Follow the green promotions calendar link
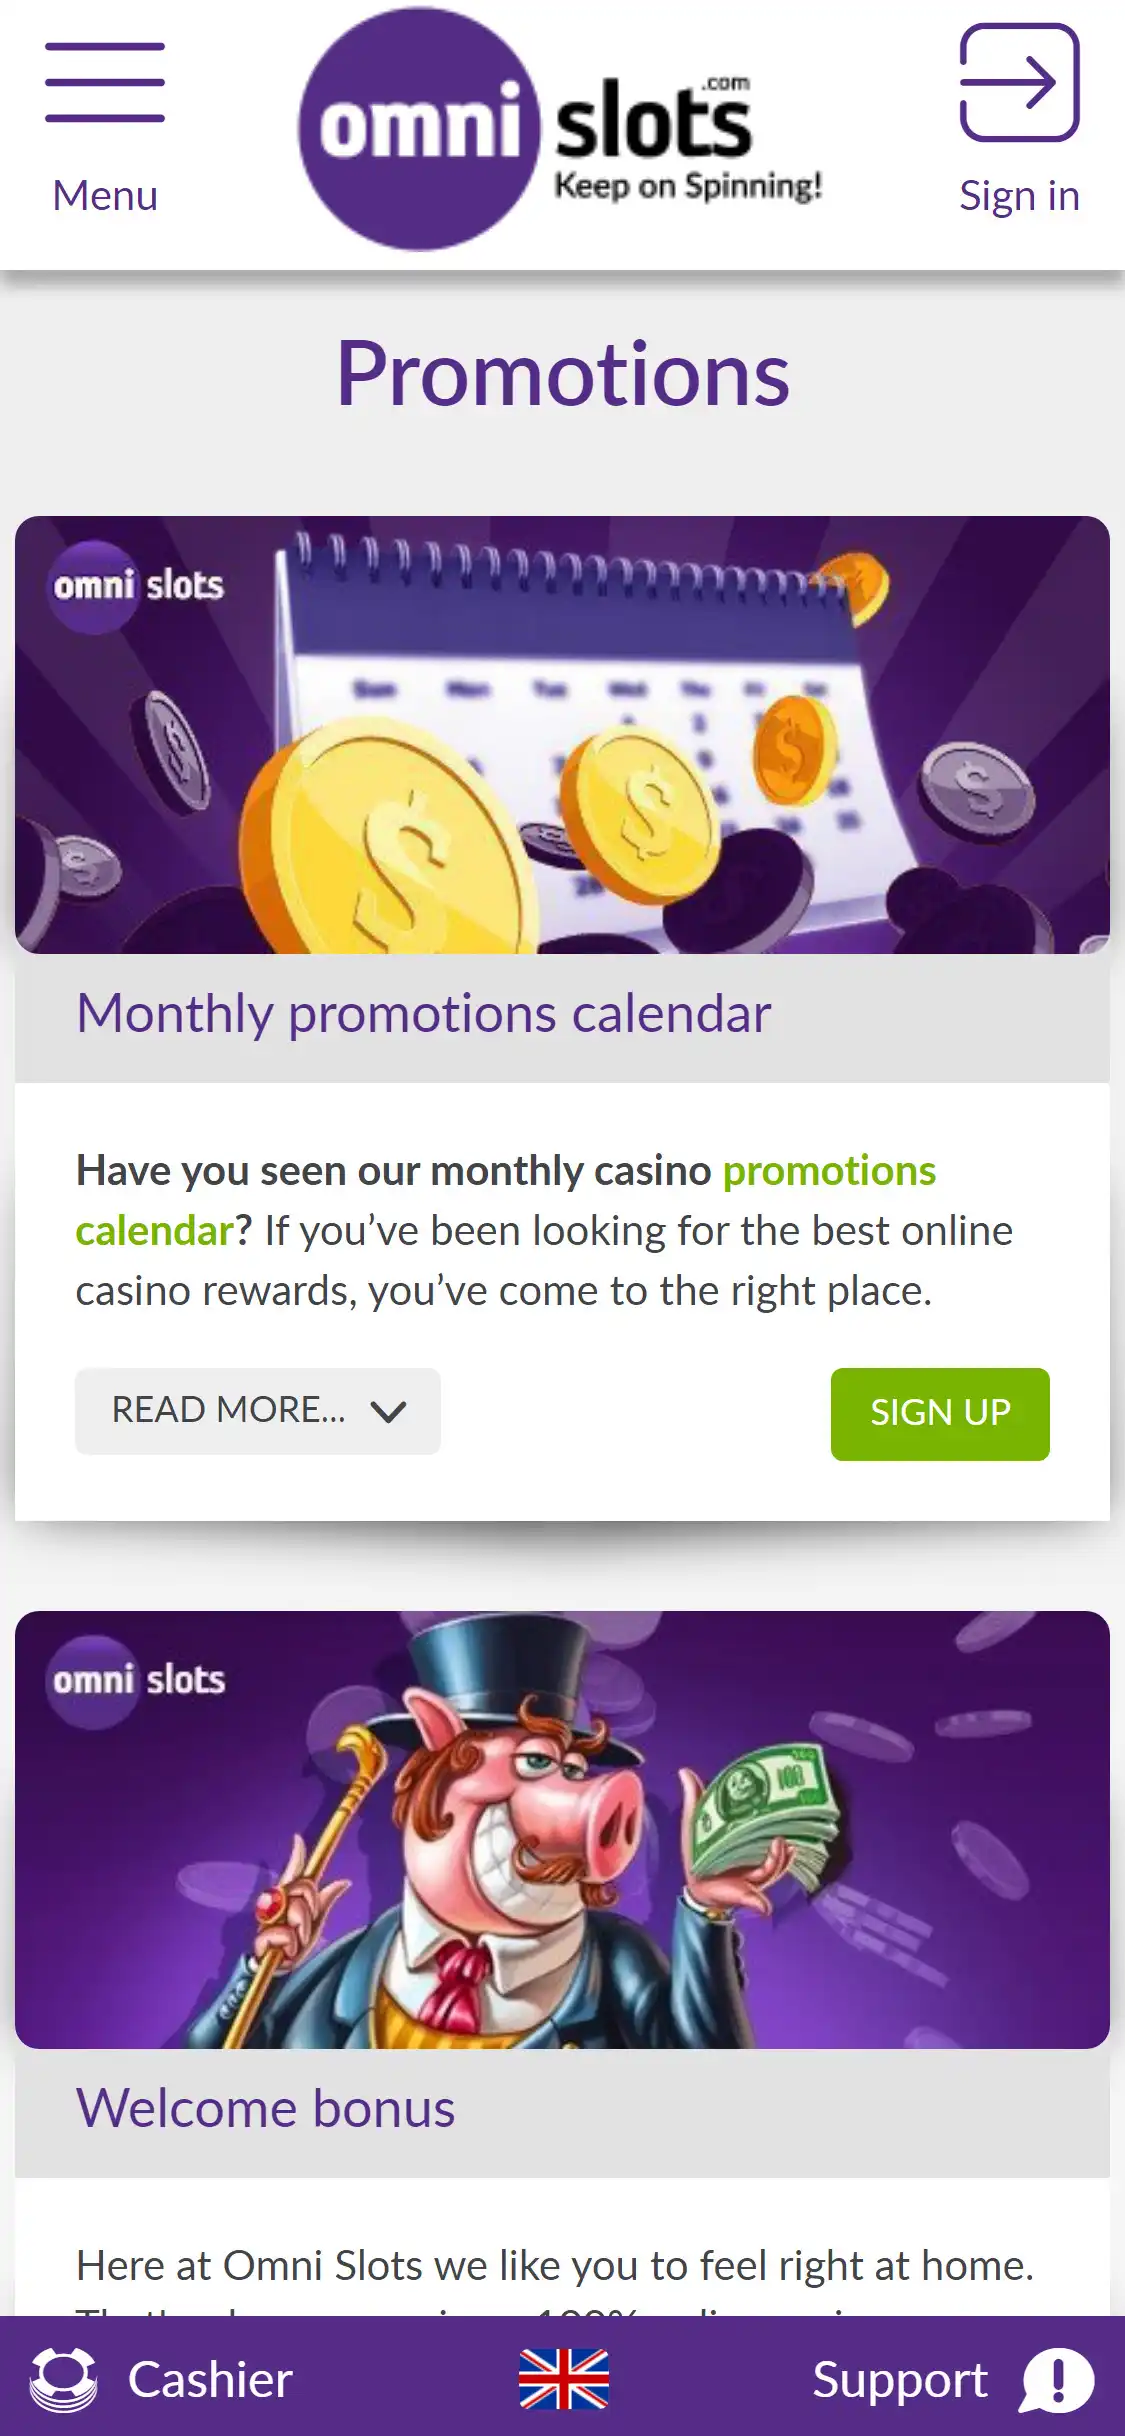The image size is (1125, 2436). tap(828, 1171)
